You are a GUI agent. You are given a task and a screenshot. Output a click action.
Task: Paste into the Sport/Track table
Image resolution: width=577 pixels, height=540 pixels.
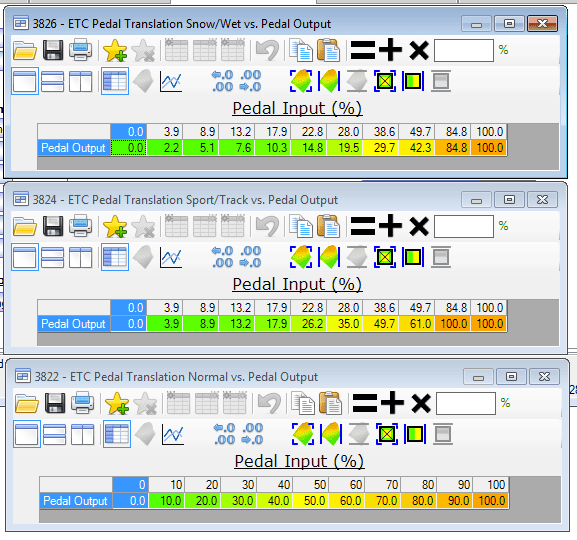pos(329,226)
